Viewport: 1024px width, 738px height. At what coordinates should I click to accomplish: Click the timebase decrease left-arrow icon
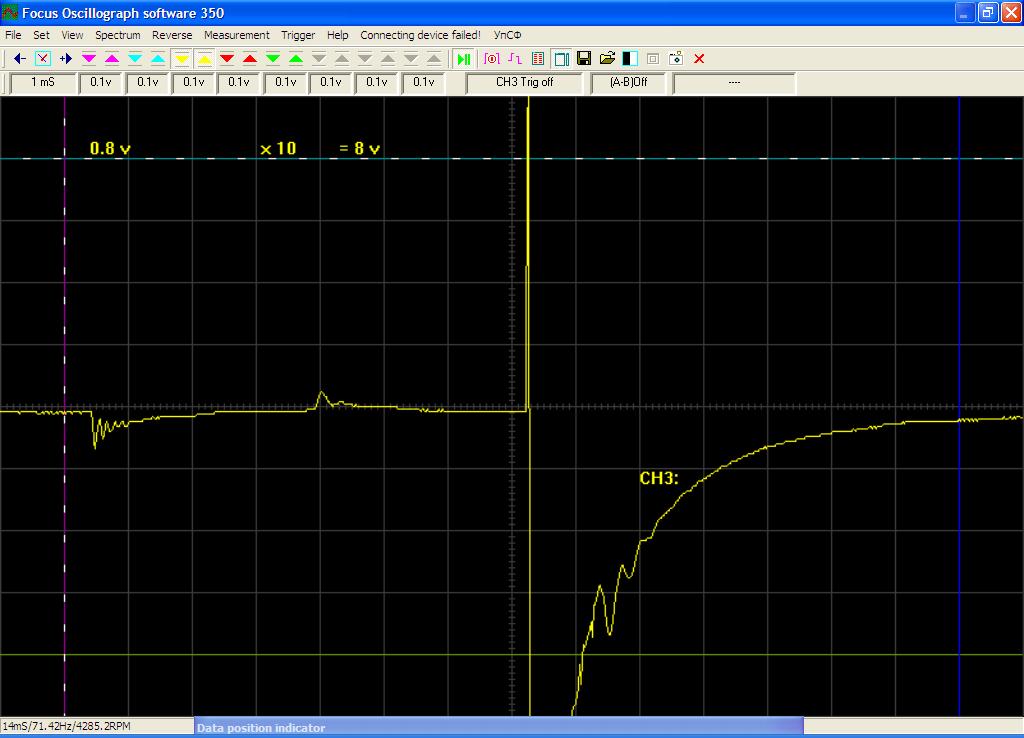click(x=20, y=59)
